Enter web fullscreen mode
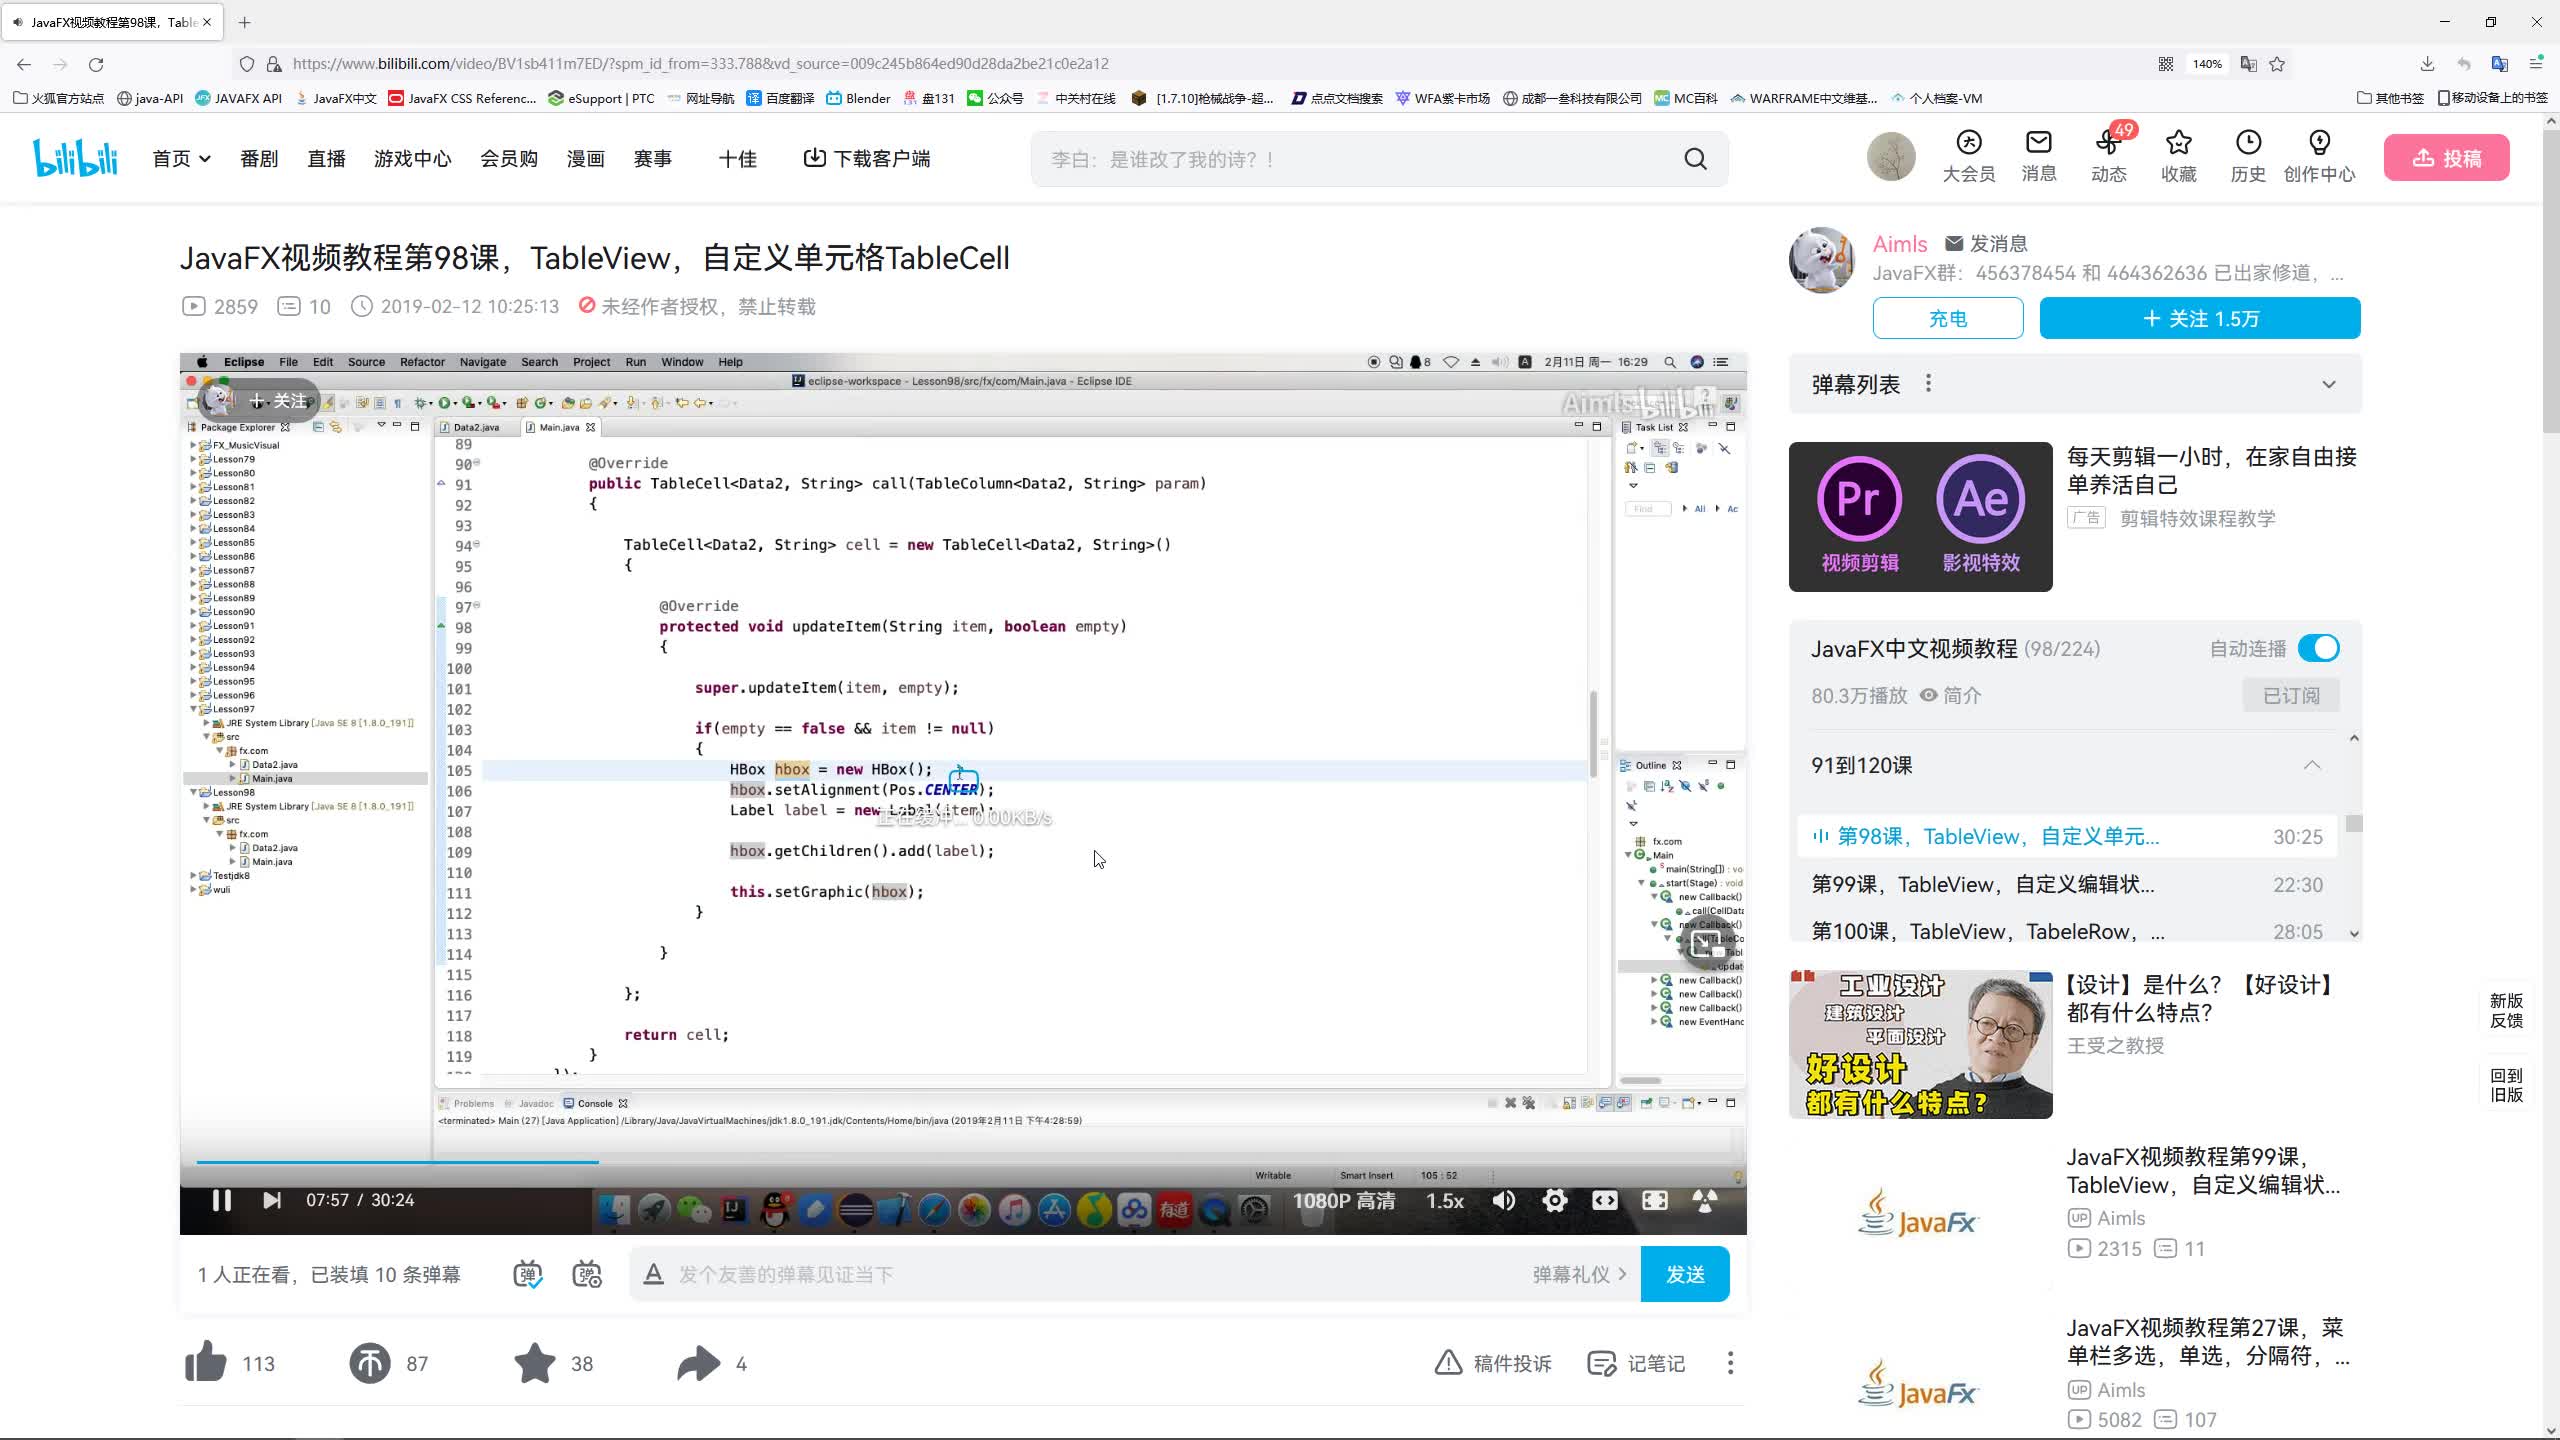 [x=1605, y=1200]
